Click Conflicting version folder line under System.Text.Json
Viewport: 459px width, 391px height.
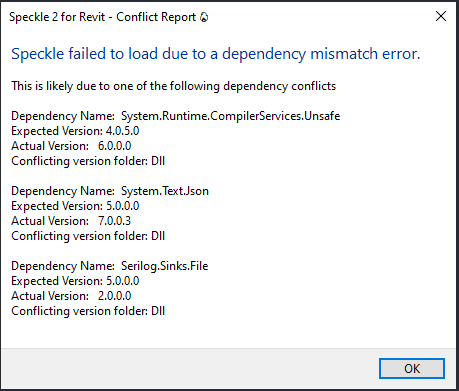[88, 236]
